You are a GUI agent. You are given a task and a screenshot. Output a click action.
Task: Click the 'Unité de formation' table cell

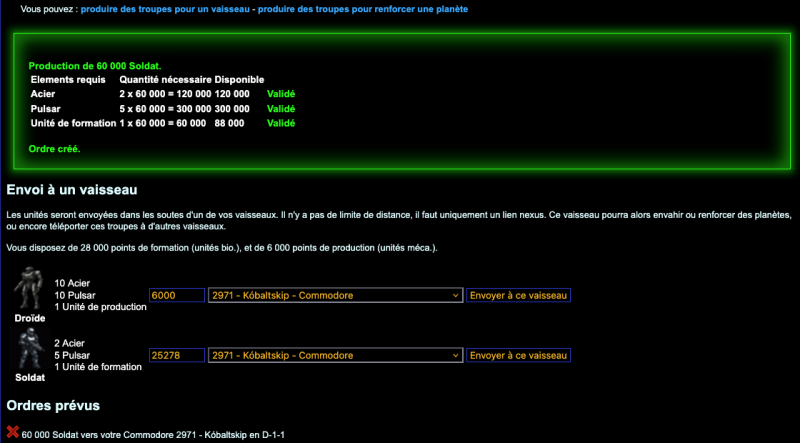[x=73, y=123]
